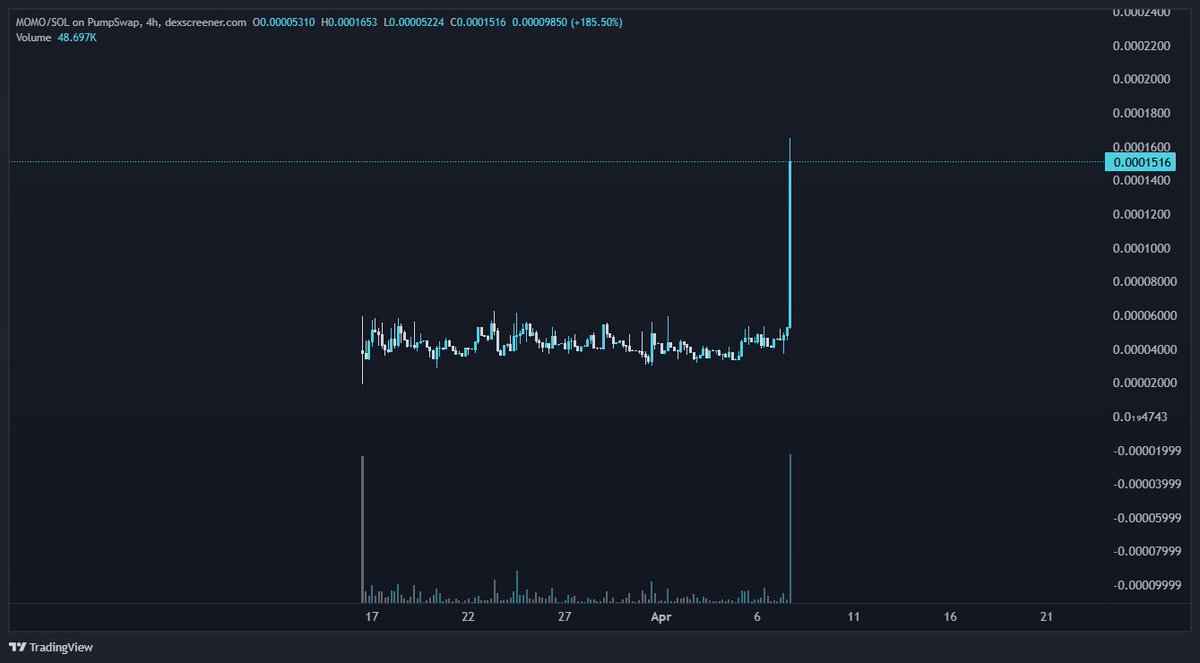Screen dimensions: 1200x663
Task: Click the 0.00008000 price axis label
Action: [1143, 282]
